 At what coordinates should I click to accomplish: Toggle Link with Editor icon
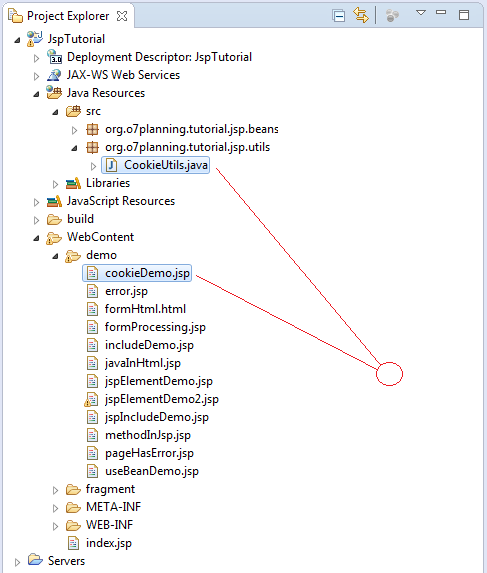click(x=361, y=15)
